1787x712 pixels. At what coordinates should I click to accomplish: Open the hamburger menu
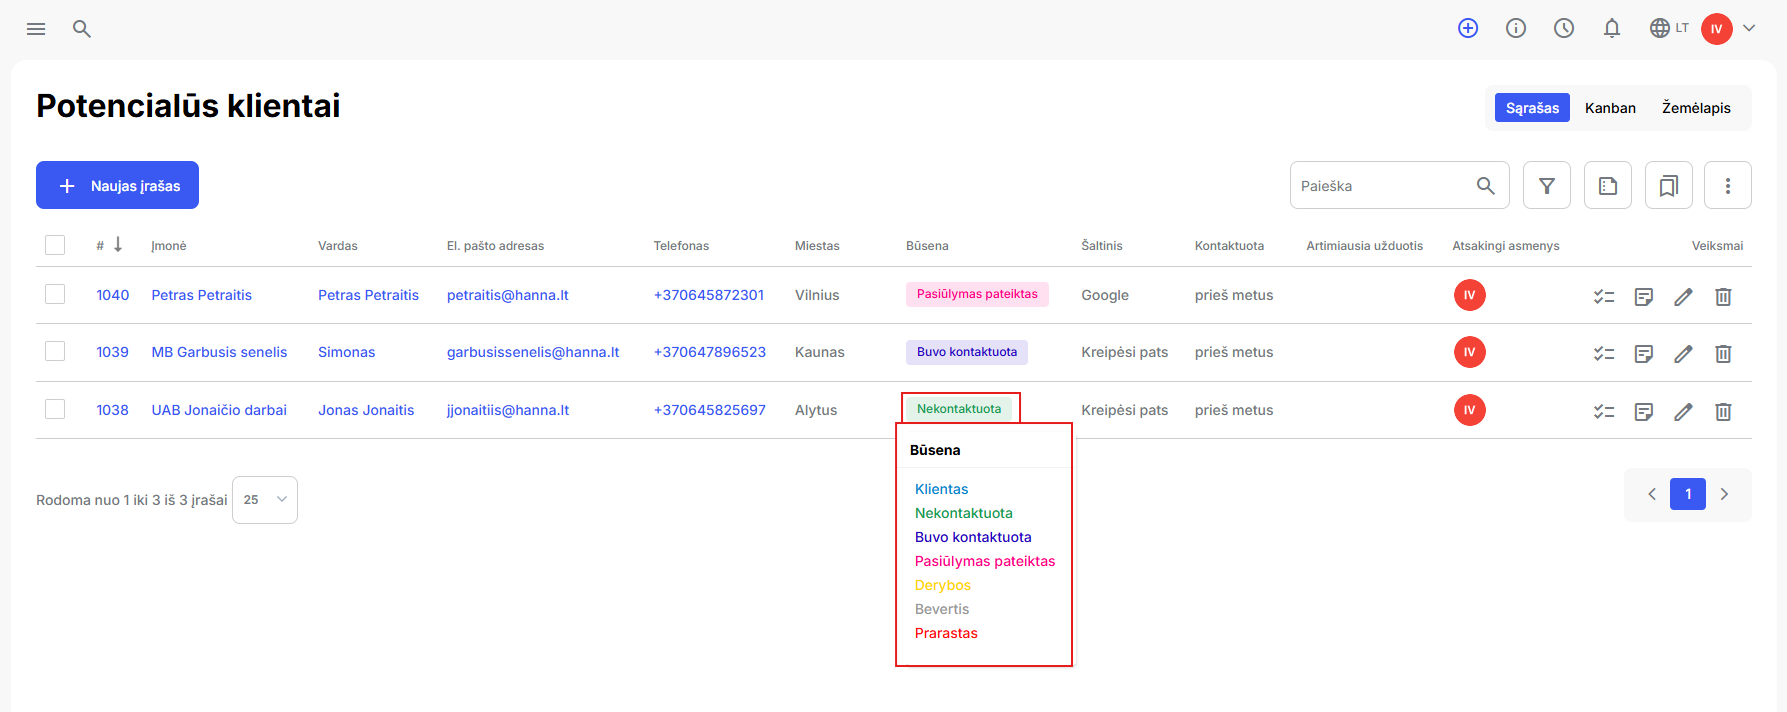[x=36, y=29]
